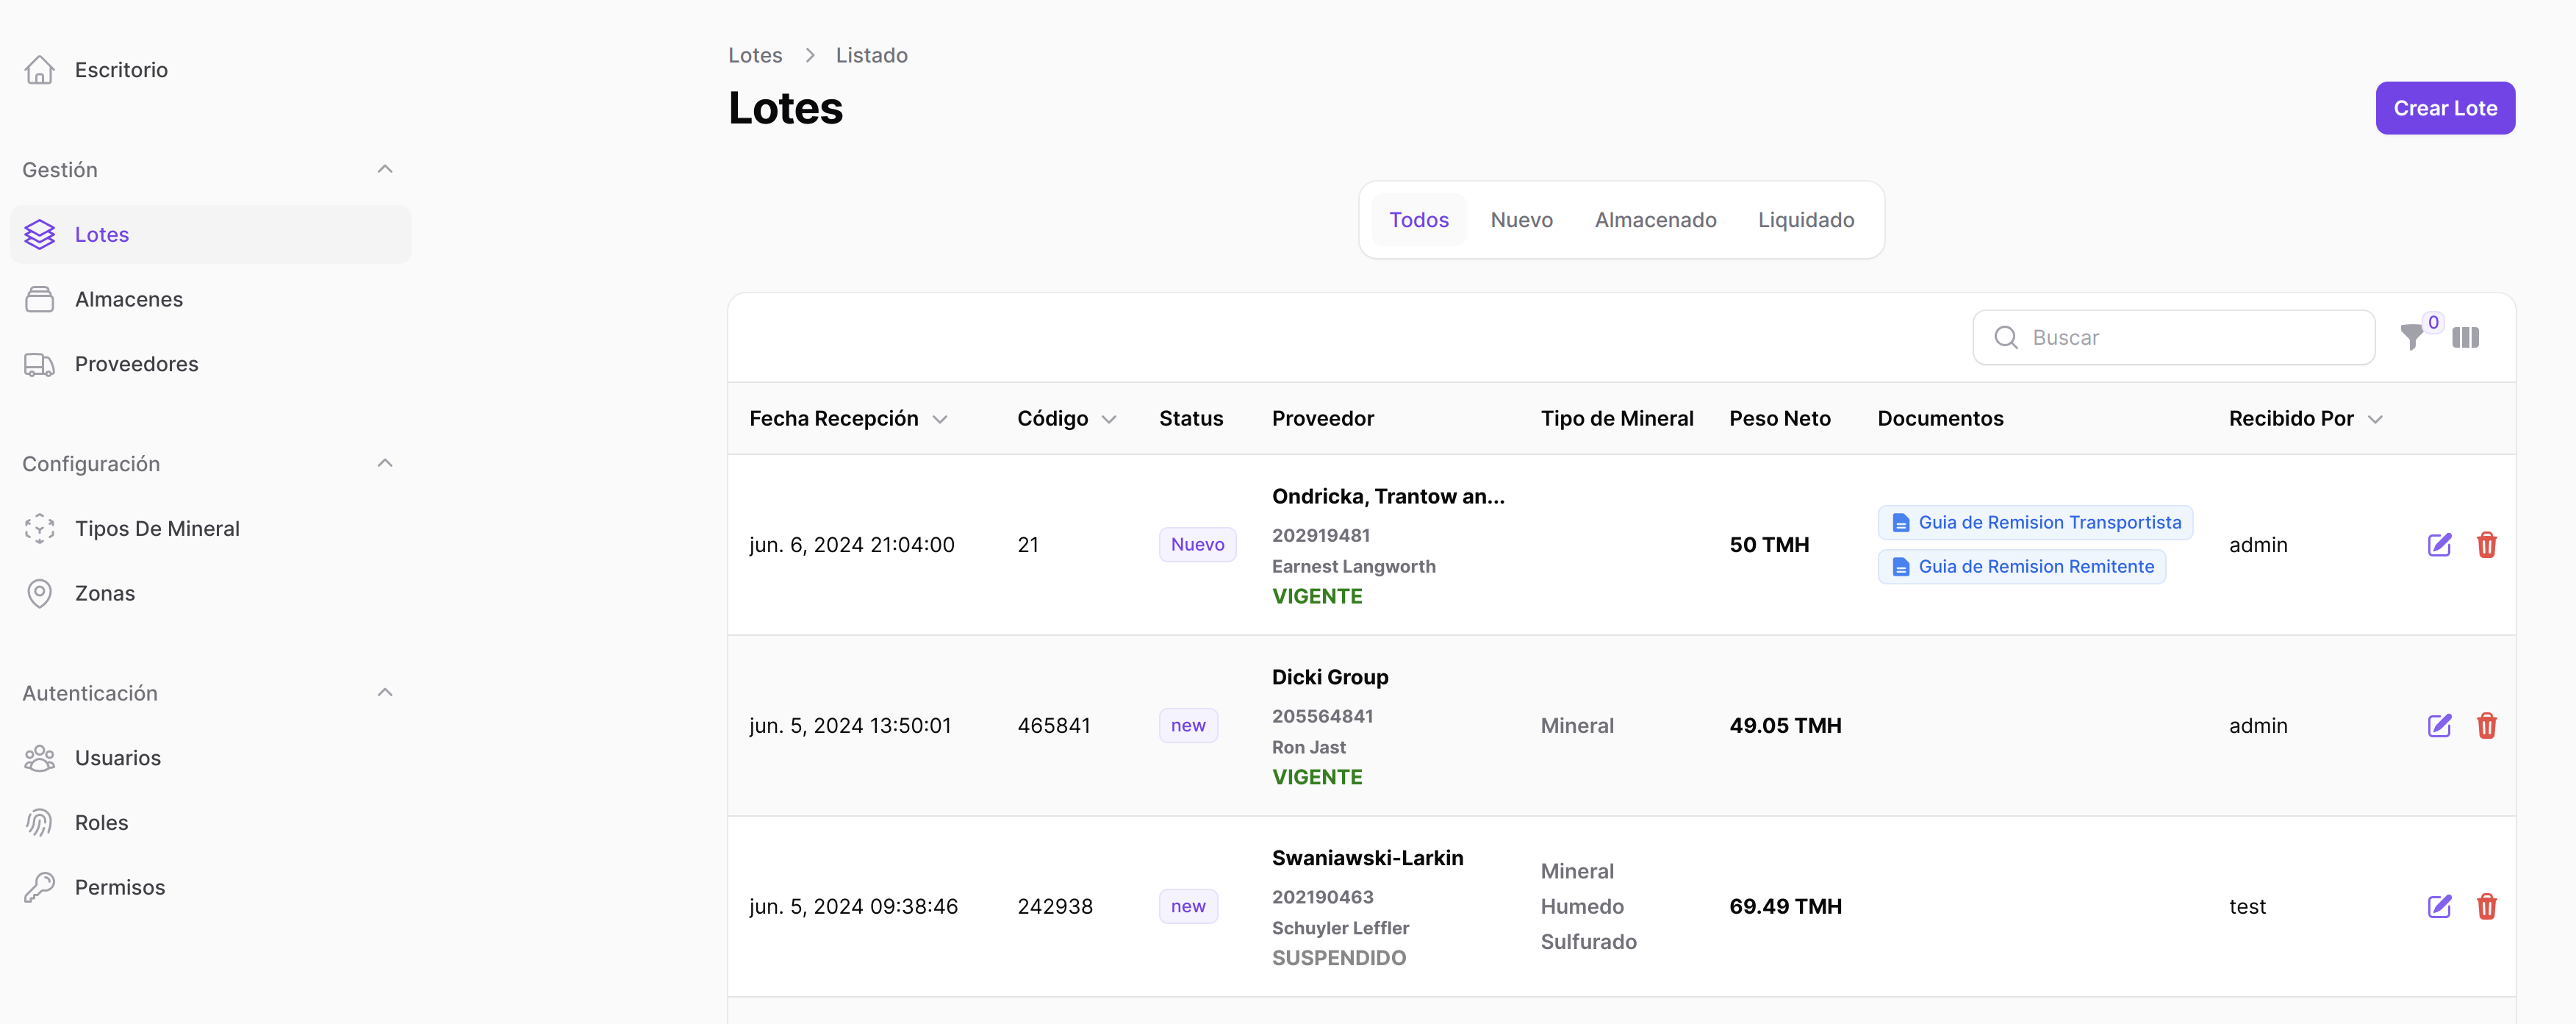Click the Lotes layers icon in sidebar

click(x=39, y=234)
